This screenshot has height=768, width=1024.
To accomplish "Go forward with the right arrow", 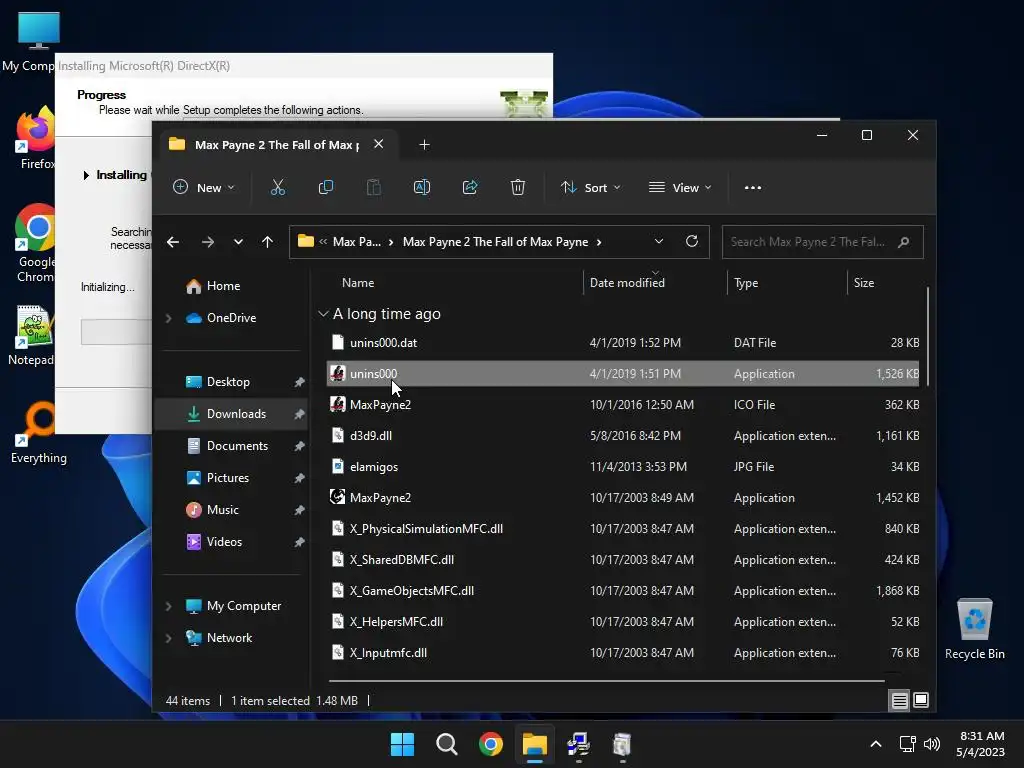I will coord(208,242).
